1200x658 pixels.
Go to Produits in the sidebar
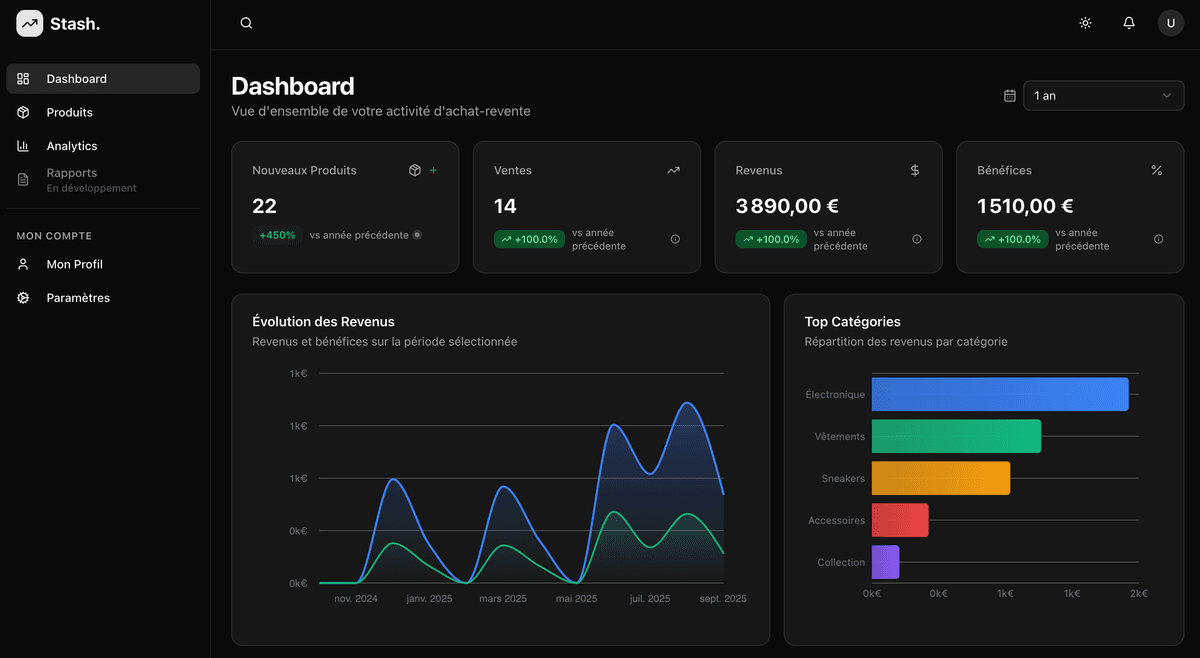pos(103,113)
